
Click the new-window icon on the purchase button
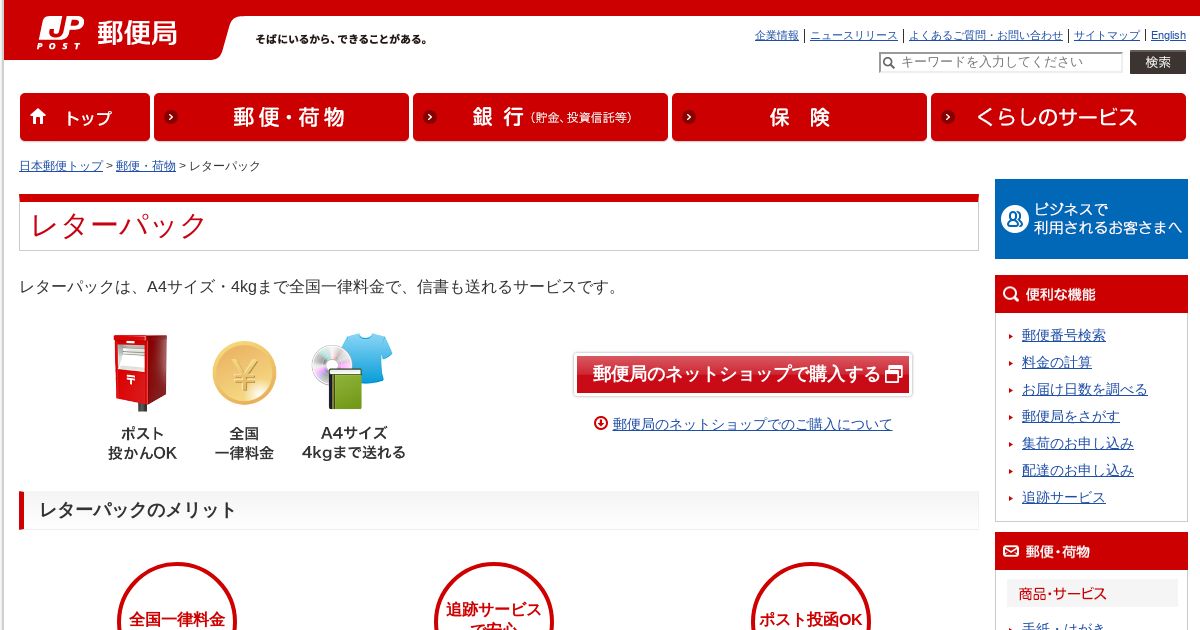coord(894,374)
